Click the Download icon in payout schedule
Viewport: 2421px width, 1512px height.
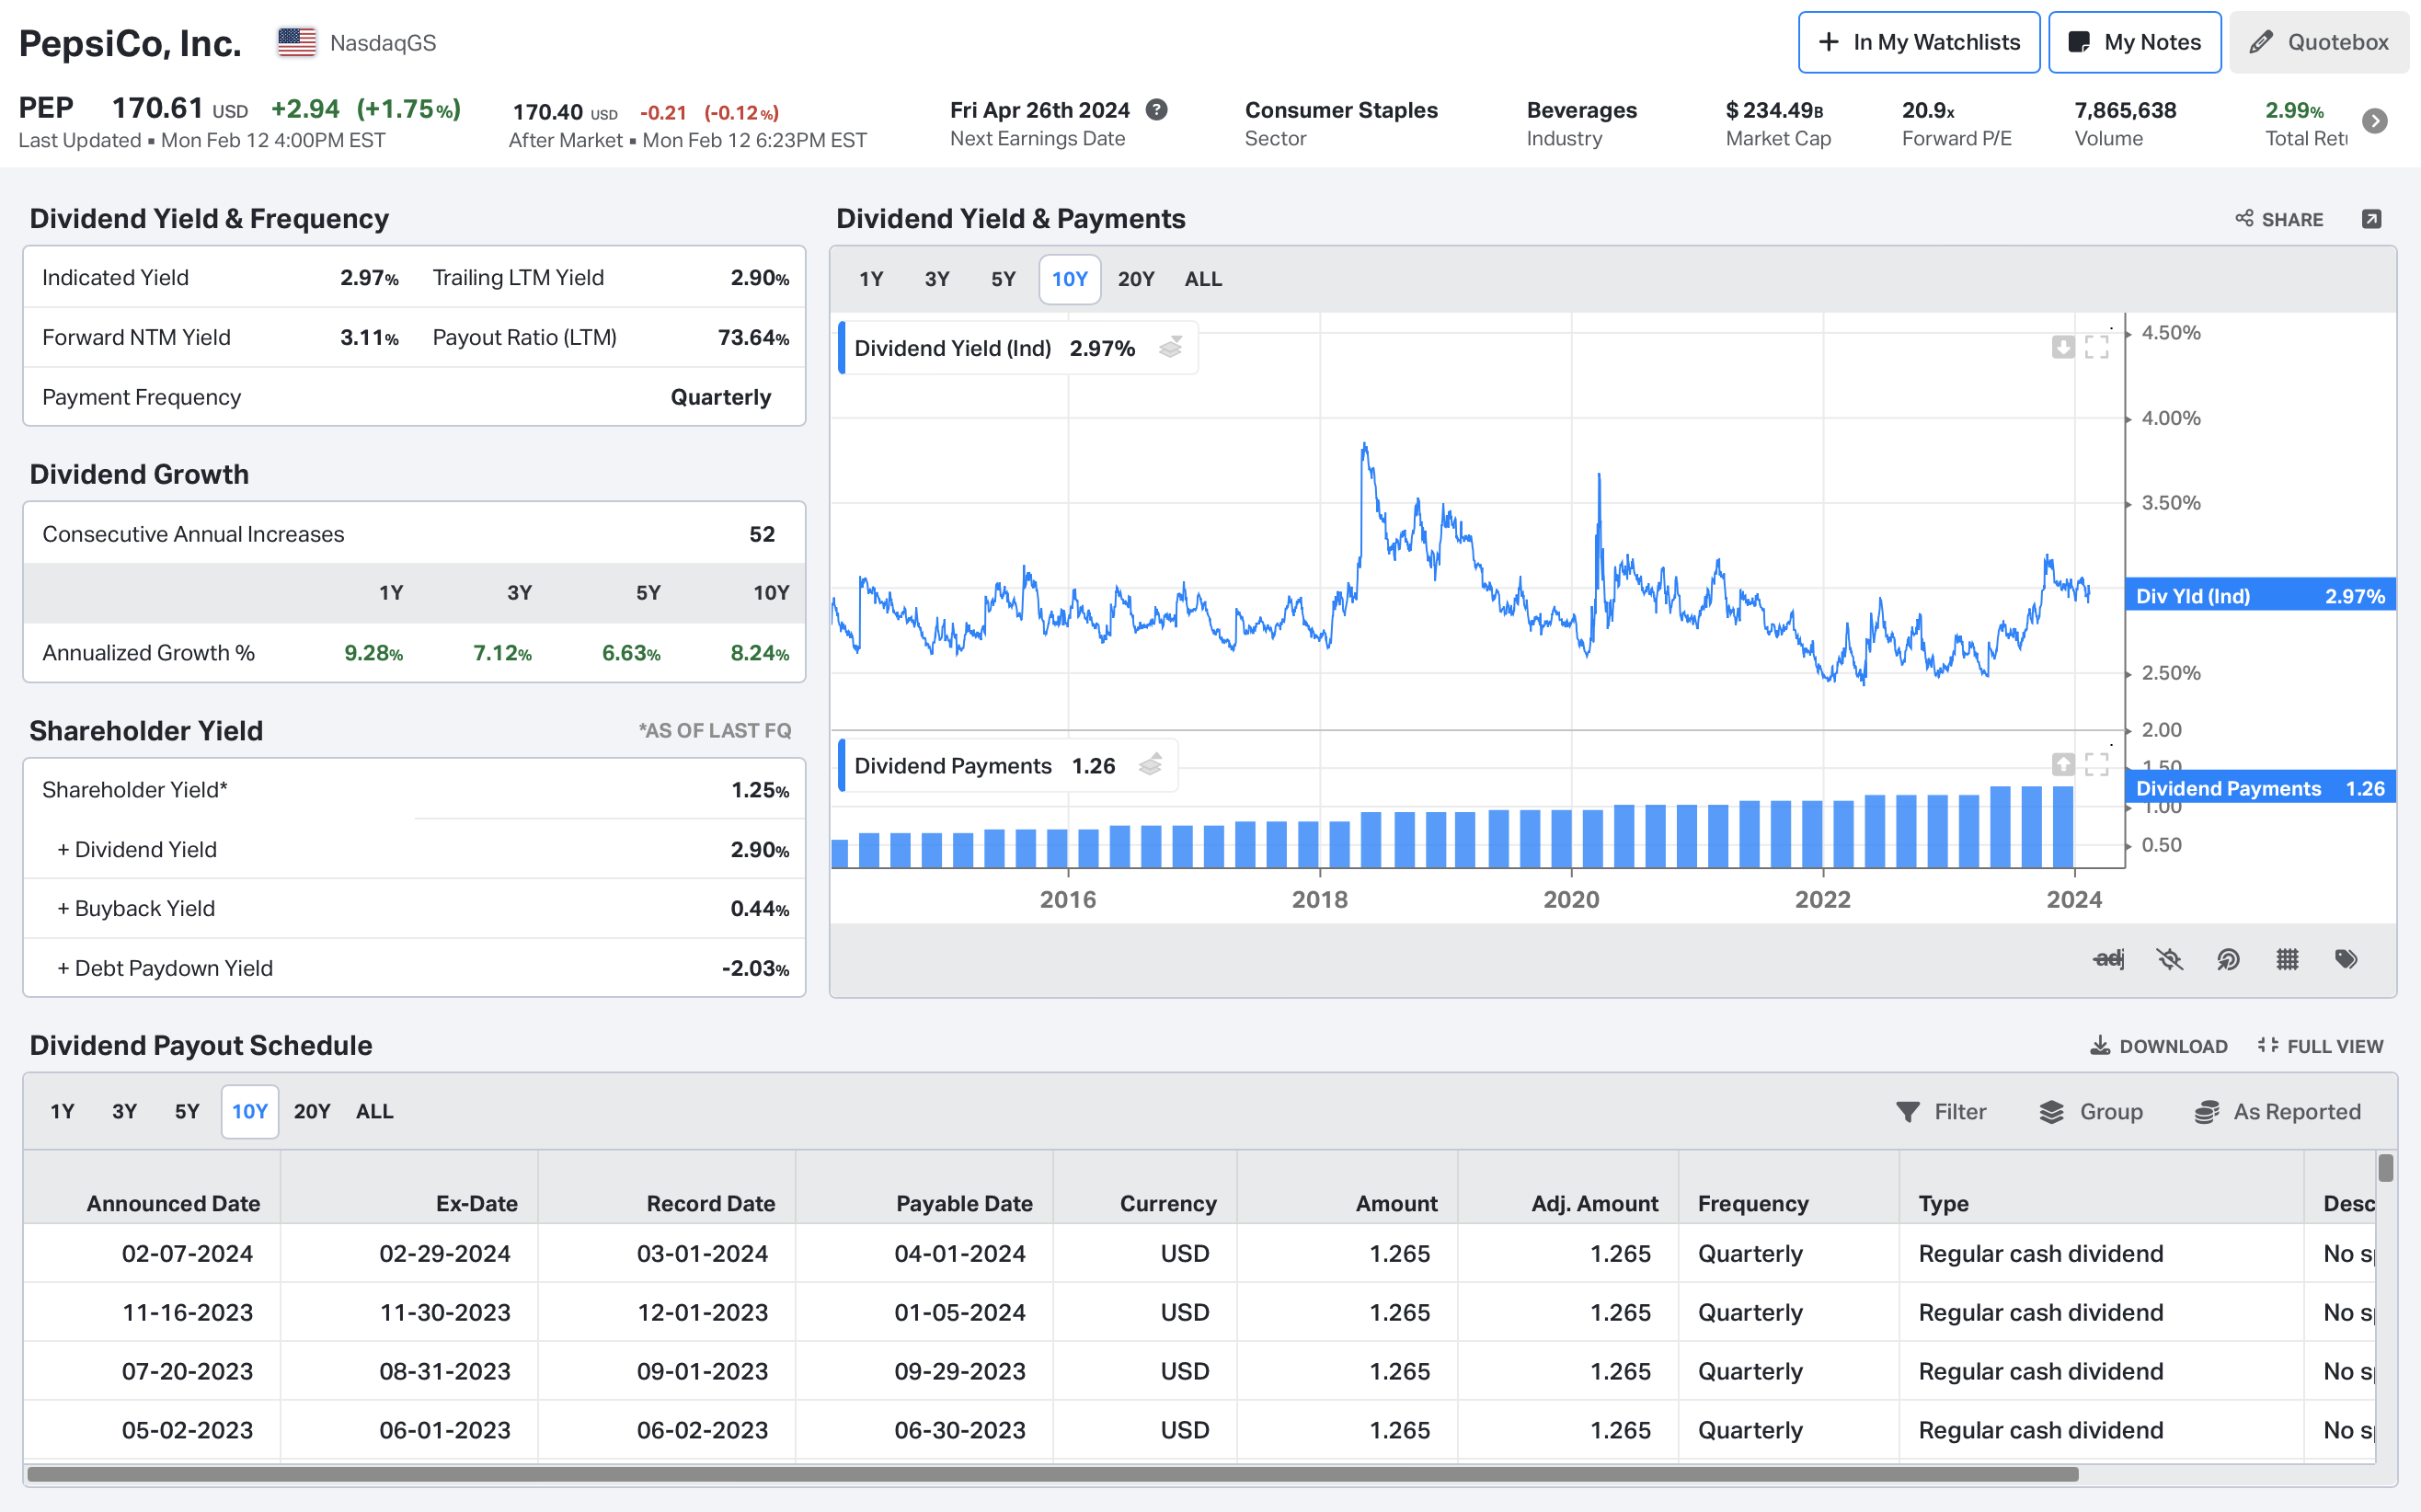(2100, 1045)
